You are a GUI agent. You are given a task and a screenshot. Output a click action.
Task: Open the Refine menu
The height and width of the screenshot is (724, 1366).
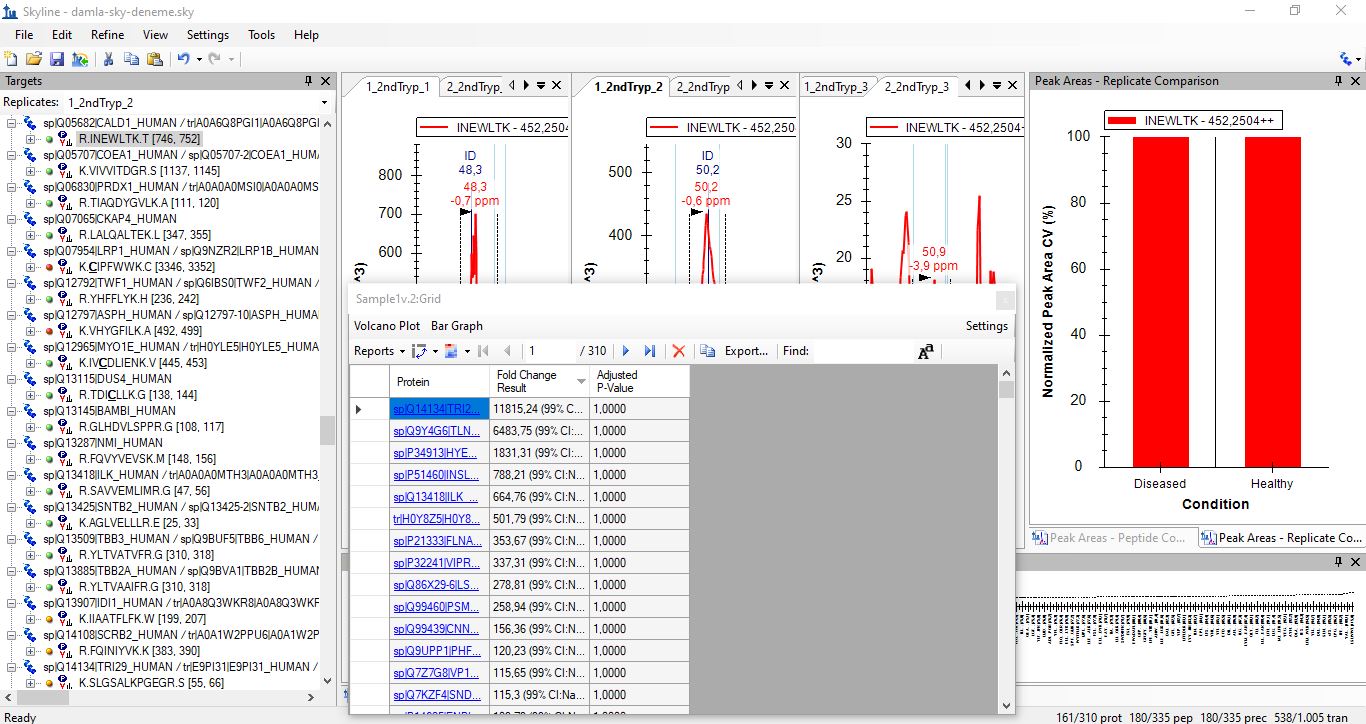click(x=107, y=35)
